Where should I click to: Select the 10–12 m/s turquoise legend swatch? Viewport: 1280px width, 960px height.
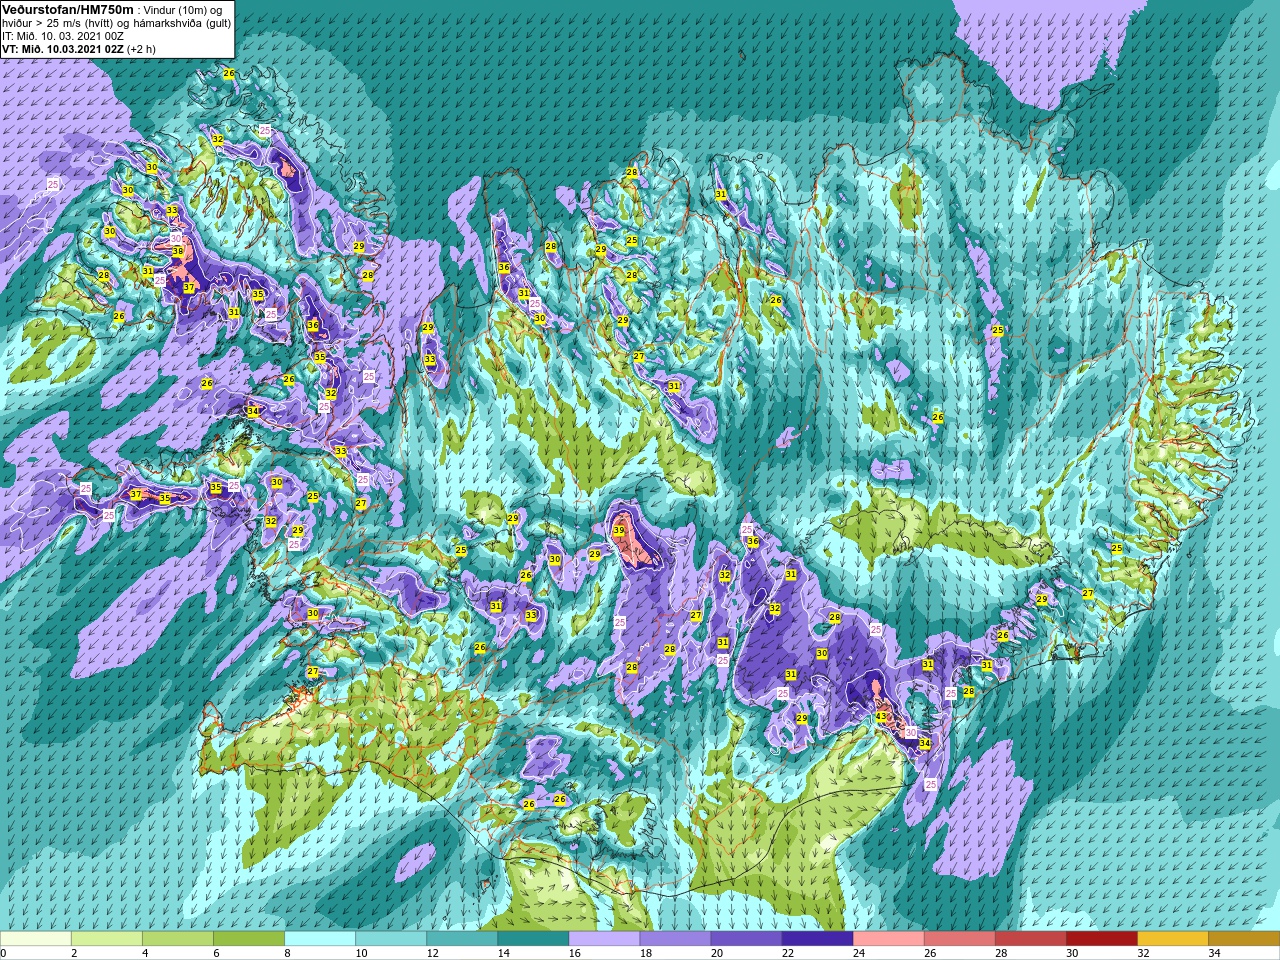(391, 939)
